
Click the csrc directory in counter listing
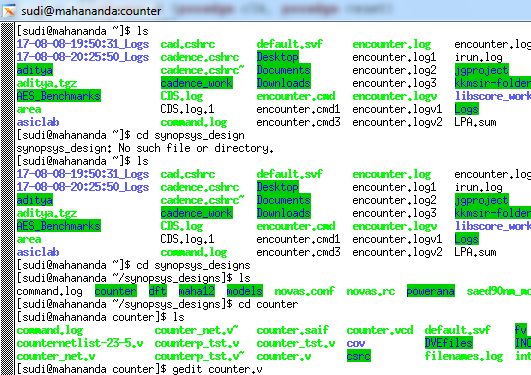click(359, 356)
